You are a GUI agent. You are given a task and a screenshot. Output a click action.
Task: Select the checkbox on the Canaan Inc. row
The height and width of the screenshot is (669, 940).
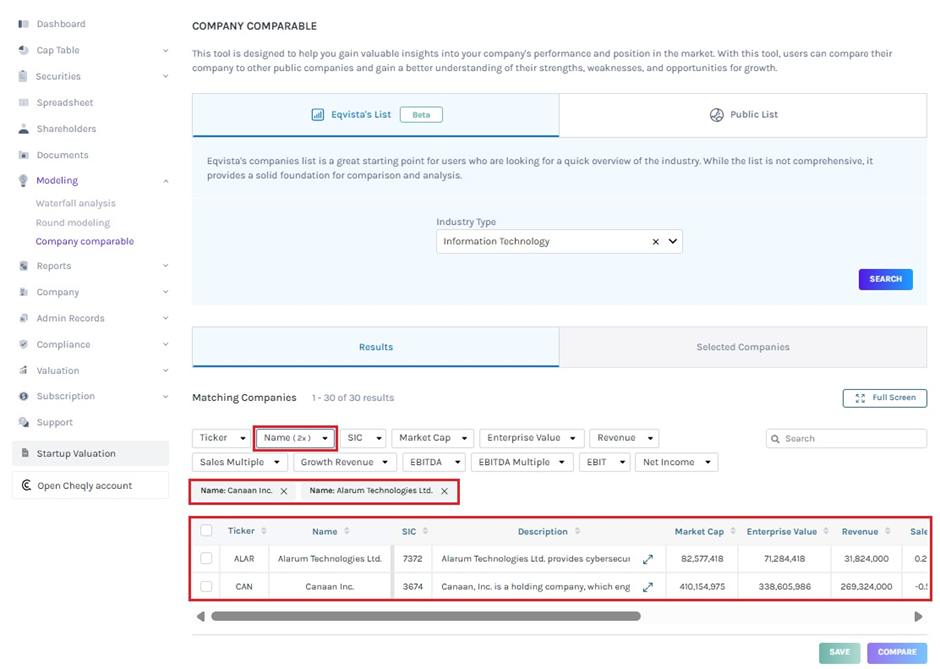click(206, 586)
